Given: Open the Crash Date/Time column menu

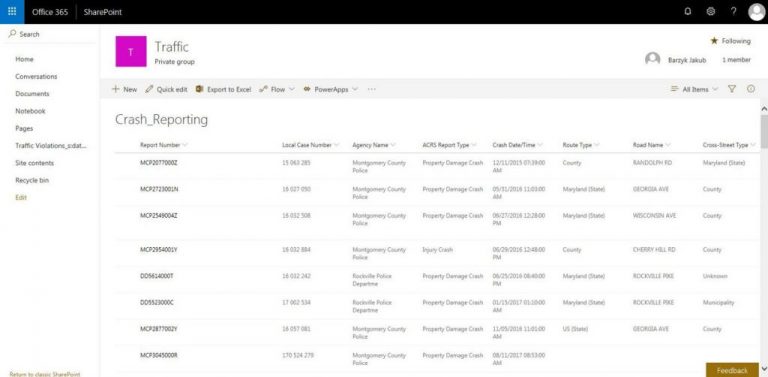Looking at the screenshot, I should (518, 145).
